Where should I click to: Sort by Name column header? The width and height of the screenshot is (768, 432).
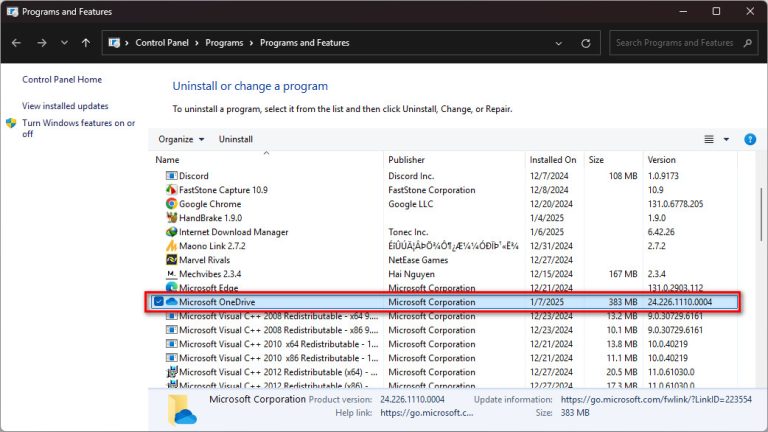pyautogui.click(x=168, y=160)
